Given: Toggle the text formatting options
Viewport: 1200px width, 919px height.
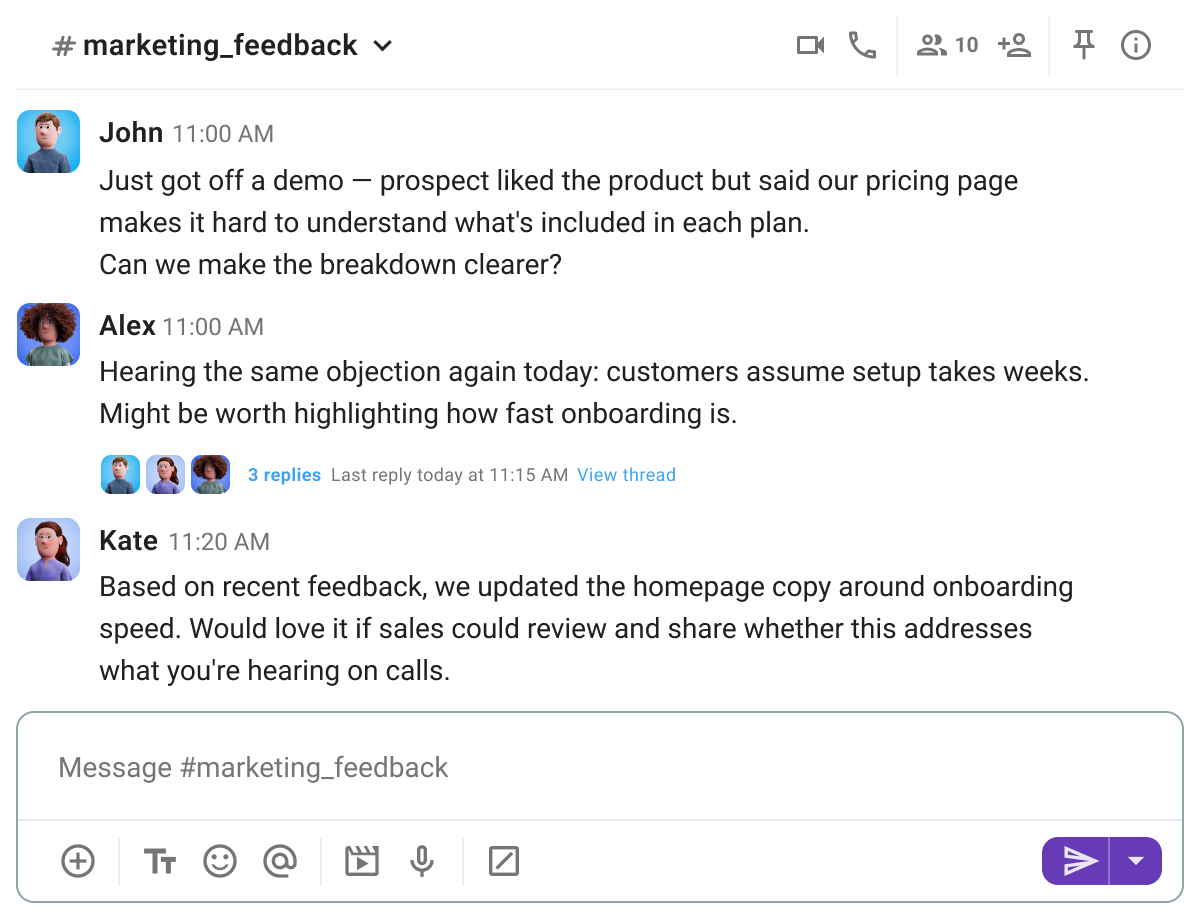Looking at the screenshot, I should coord(159,861).
